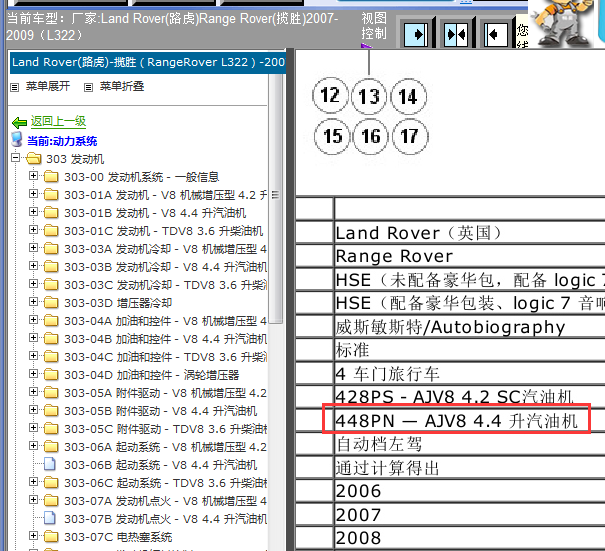
Task: Click the folder icon of 303-07C 电热塞系统
Action: [51, 536]
